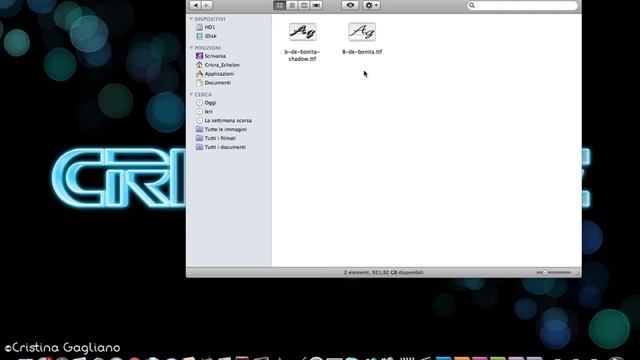Show files from Oggi
The width and height of the screenshot is (640, 360).
[206, 103]
